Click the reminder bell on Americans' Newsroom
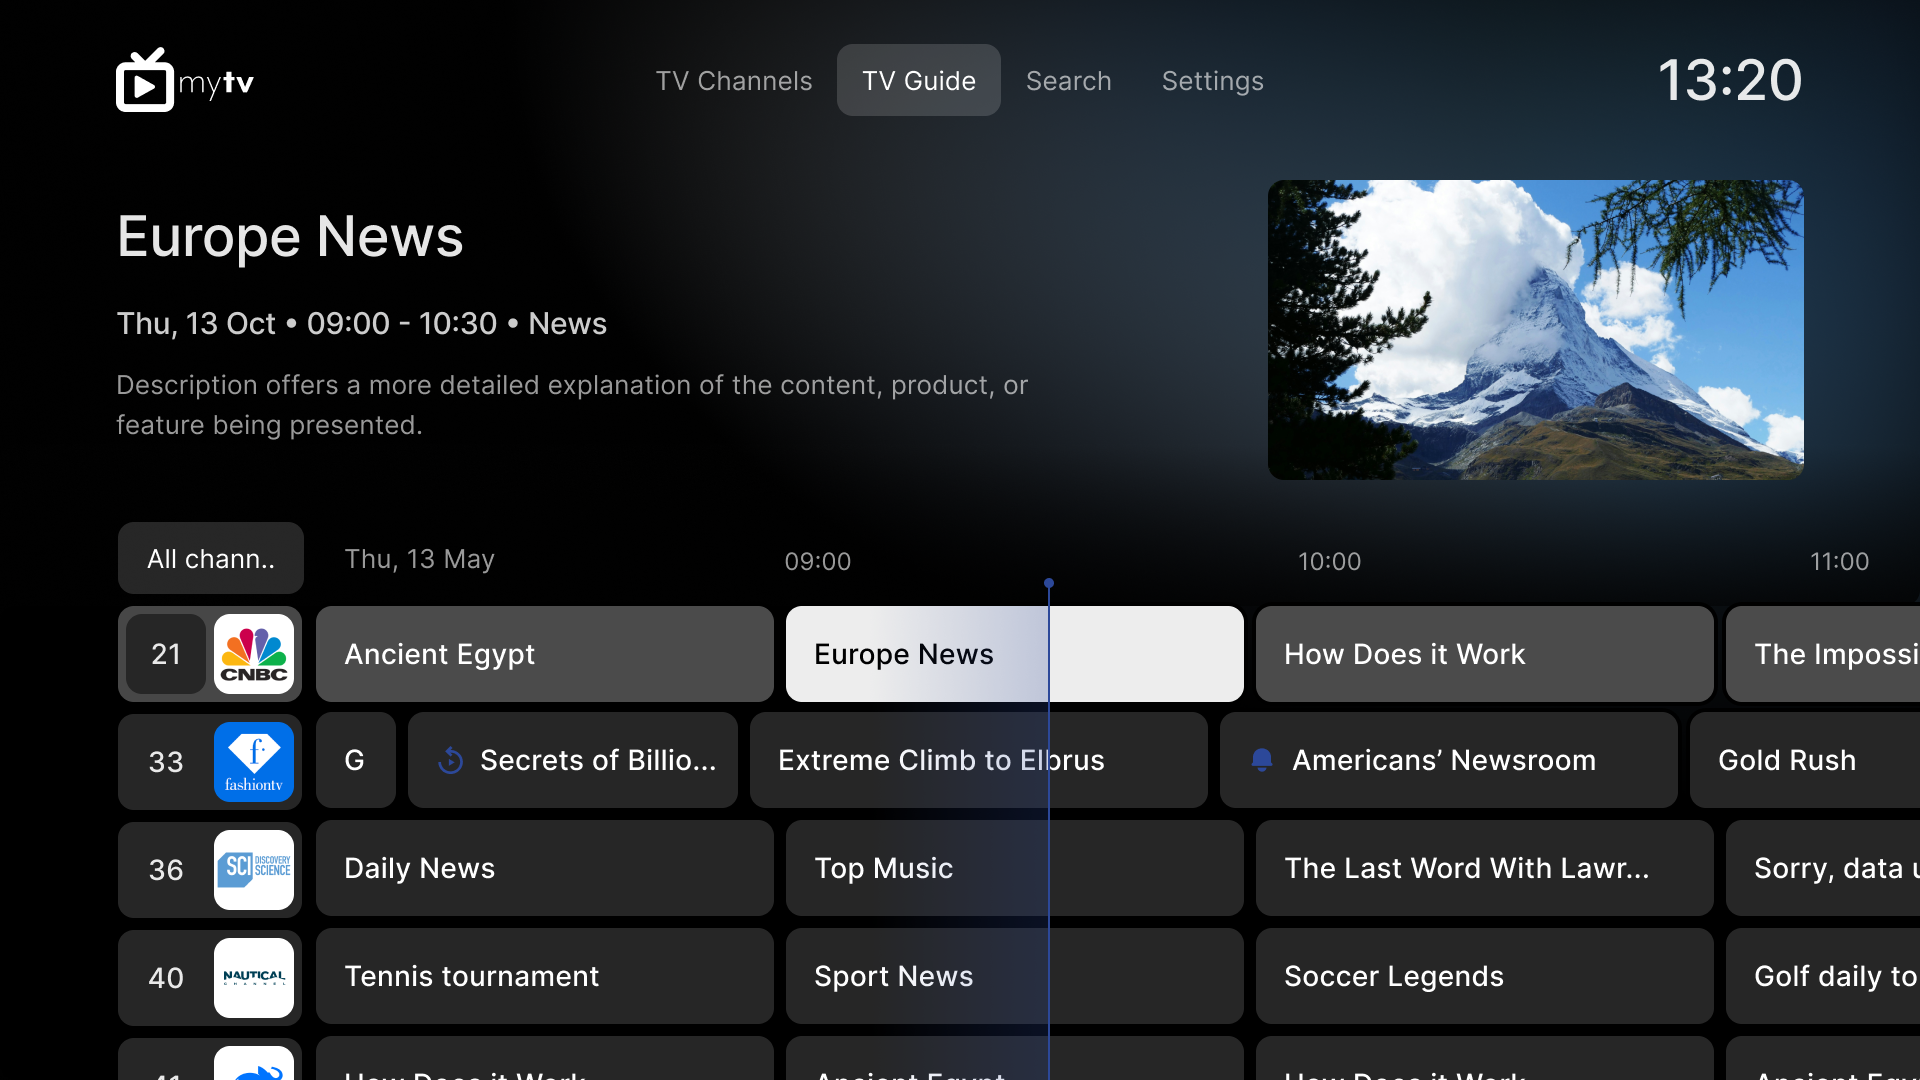This screenshot has height=1080, width=1920. tap(1261, 760)
